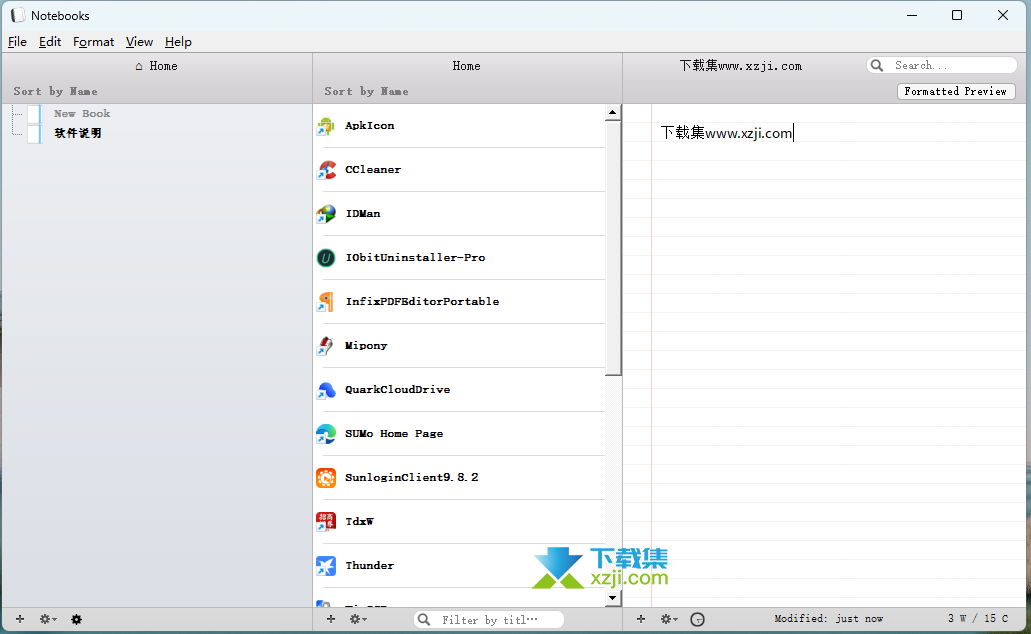Add new item in middle pane
Image resolution: width=1031 pixels, height=634 pixels.
coord(331,619)
